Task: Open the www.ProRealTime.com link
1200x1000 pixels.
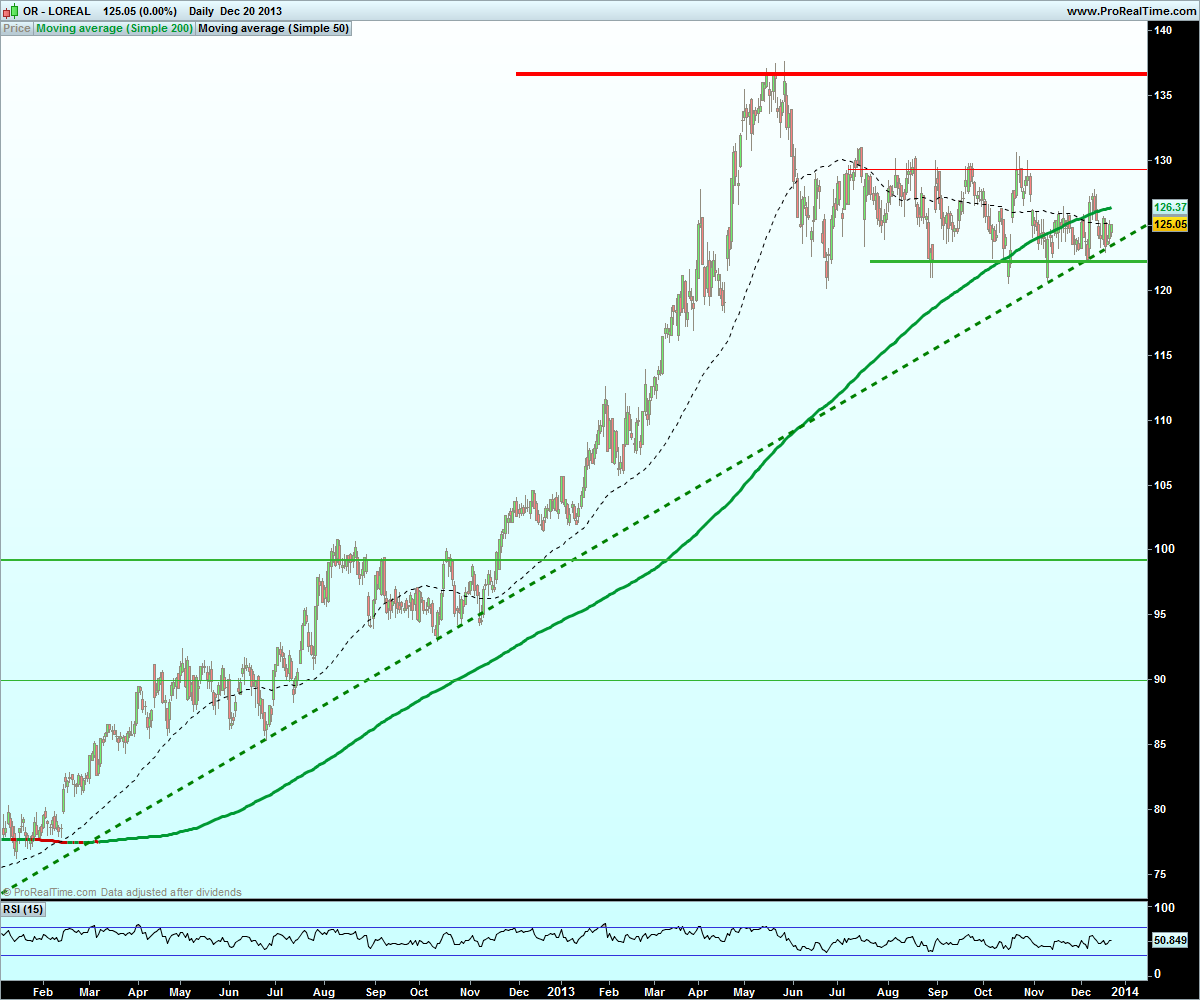Action: (x=1131, y=11)
